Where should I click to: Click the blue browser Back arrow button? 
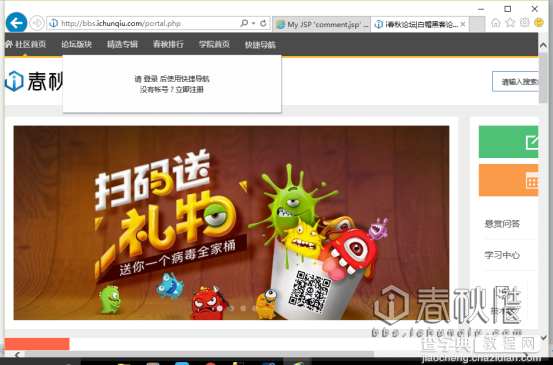click(x=16, y=23)
